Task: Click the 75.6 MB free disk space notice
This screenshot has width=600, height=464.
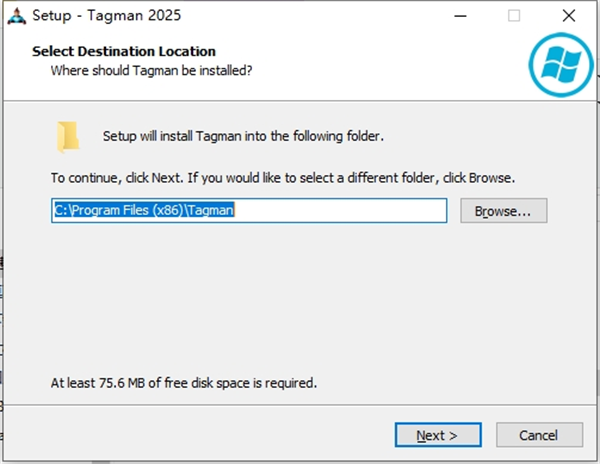Action: click(x=183, y=382)
